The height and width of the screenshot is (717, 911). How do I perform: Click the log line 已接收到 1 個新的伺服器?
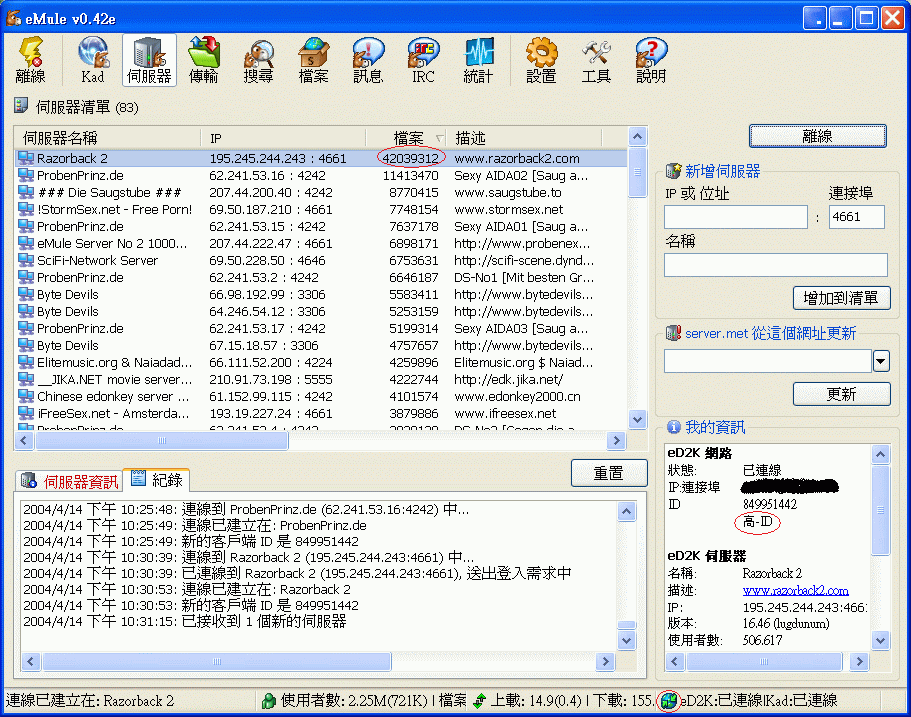click(185, 621)
